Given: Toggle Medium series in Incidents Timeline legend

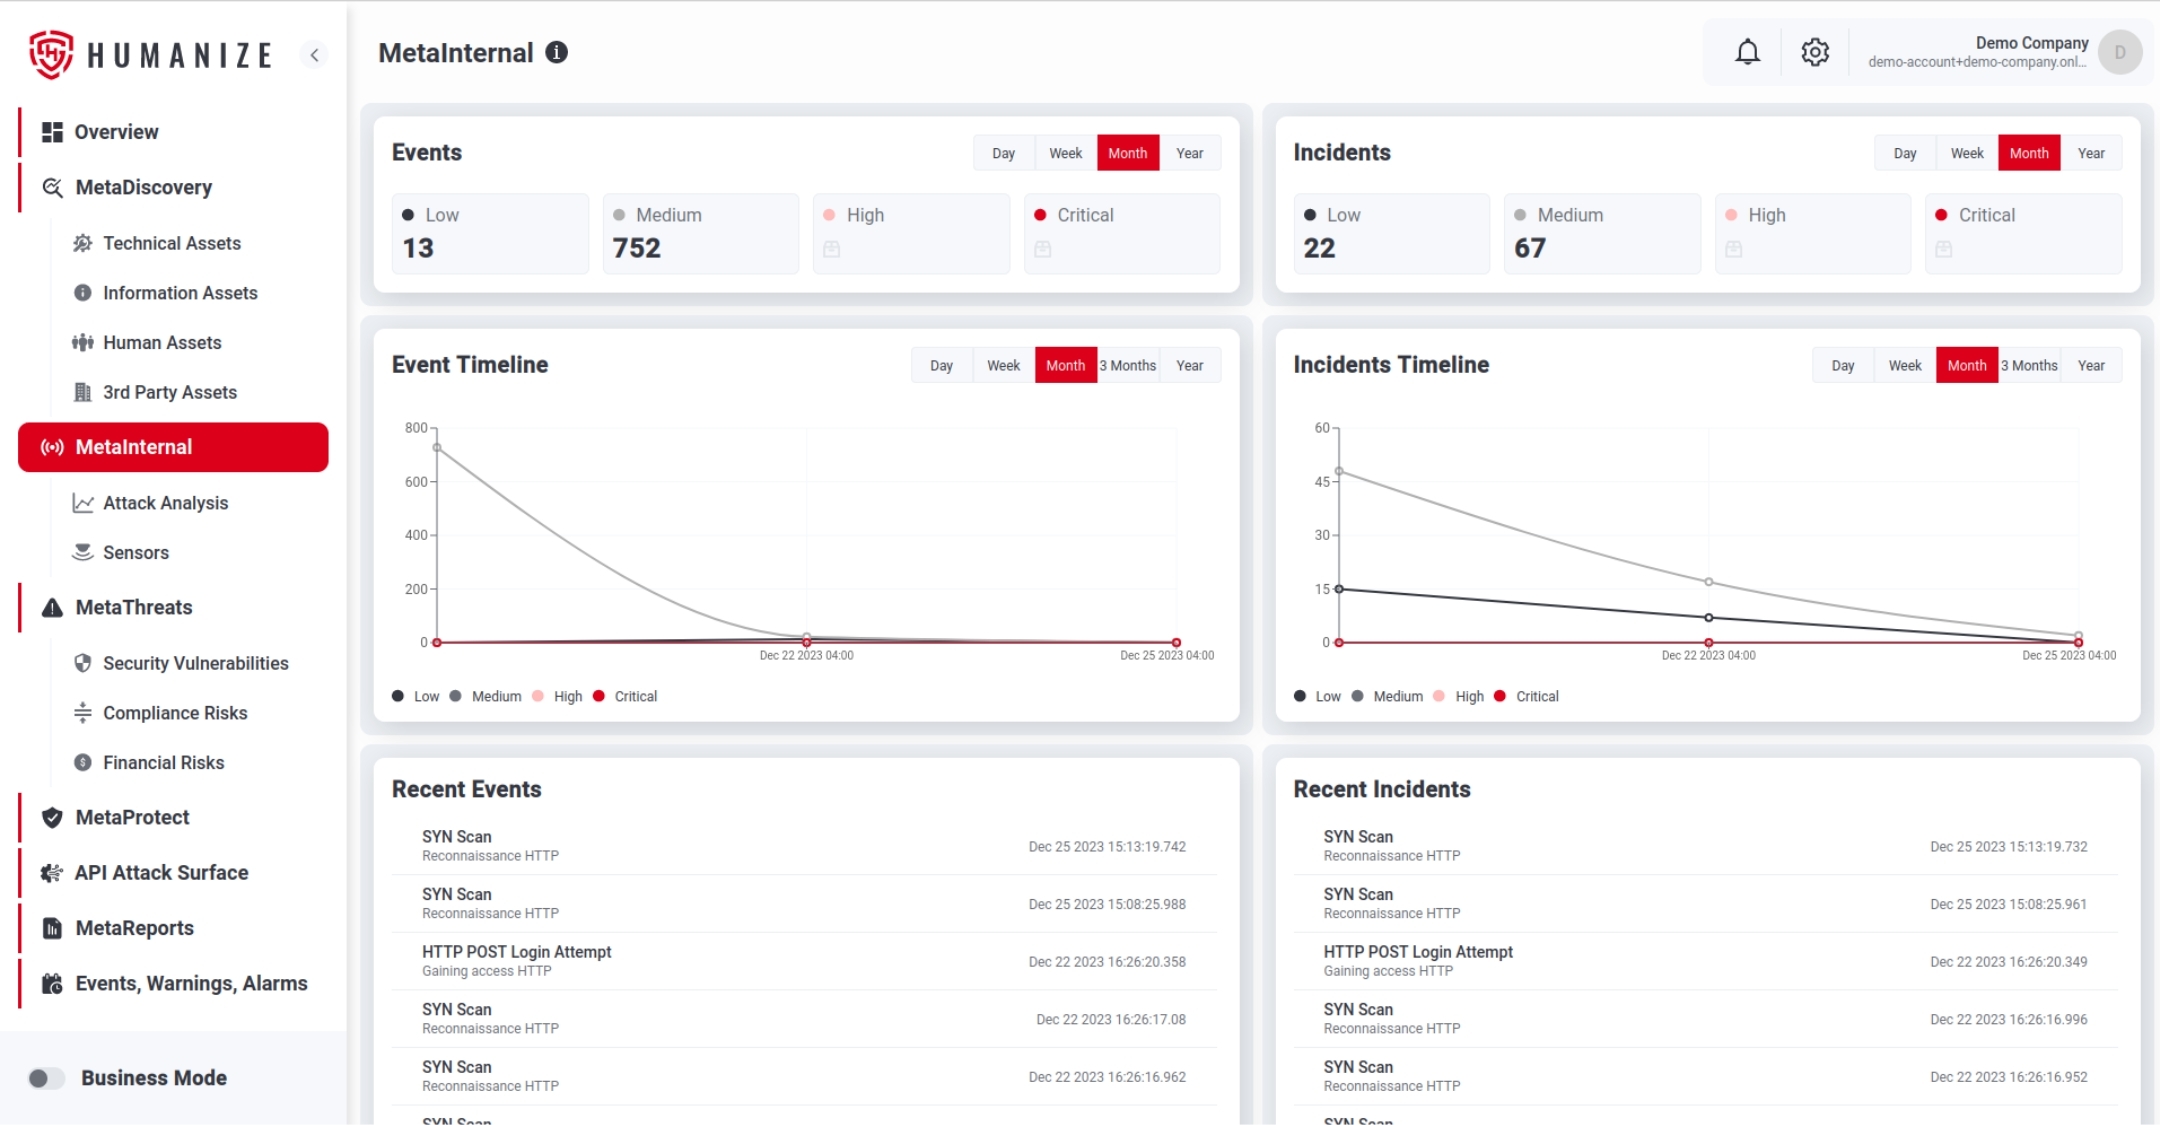Looking at the screenshot, I should click(x=1387, y=696).
